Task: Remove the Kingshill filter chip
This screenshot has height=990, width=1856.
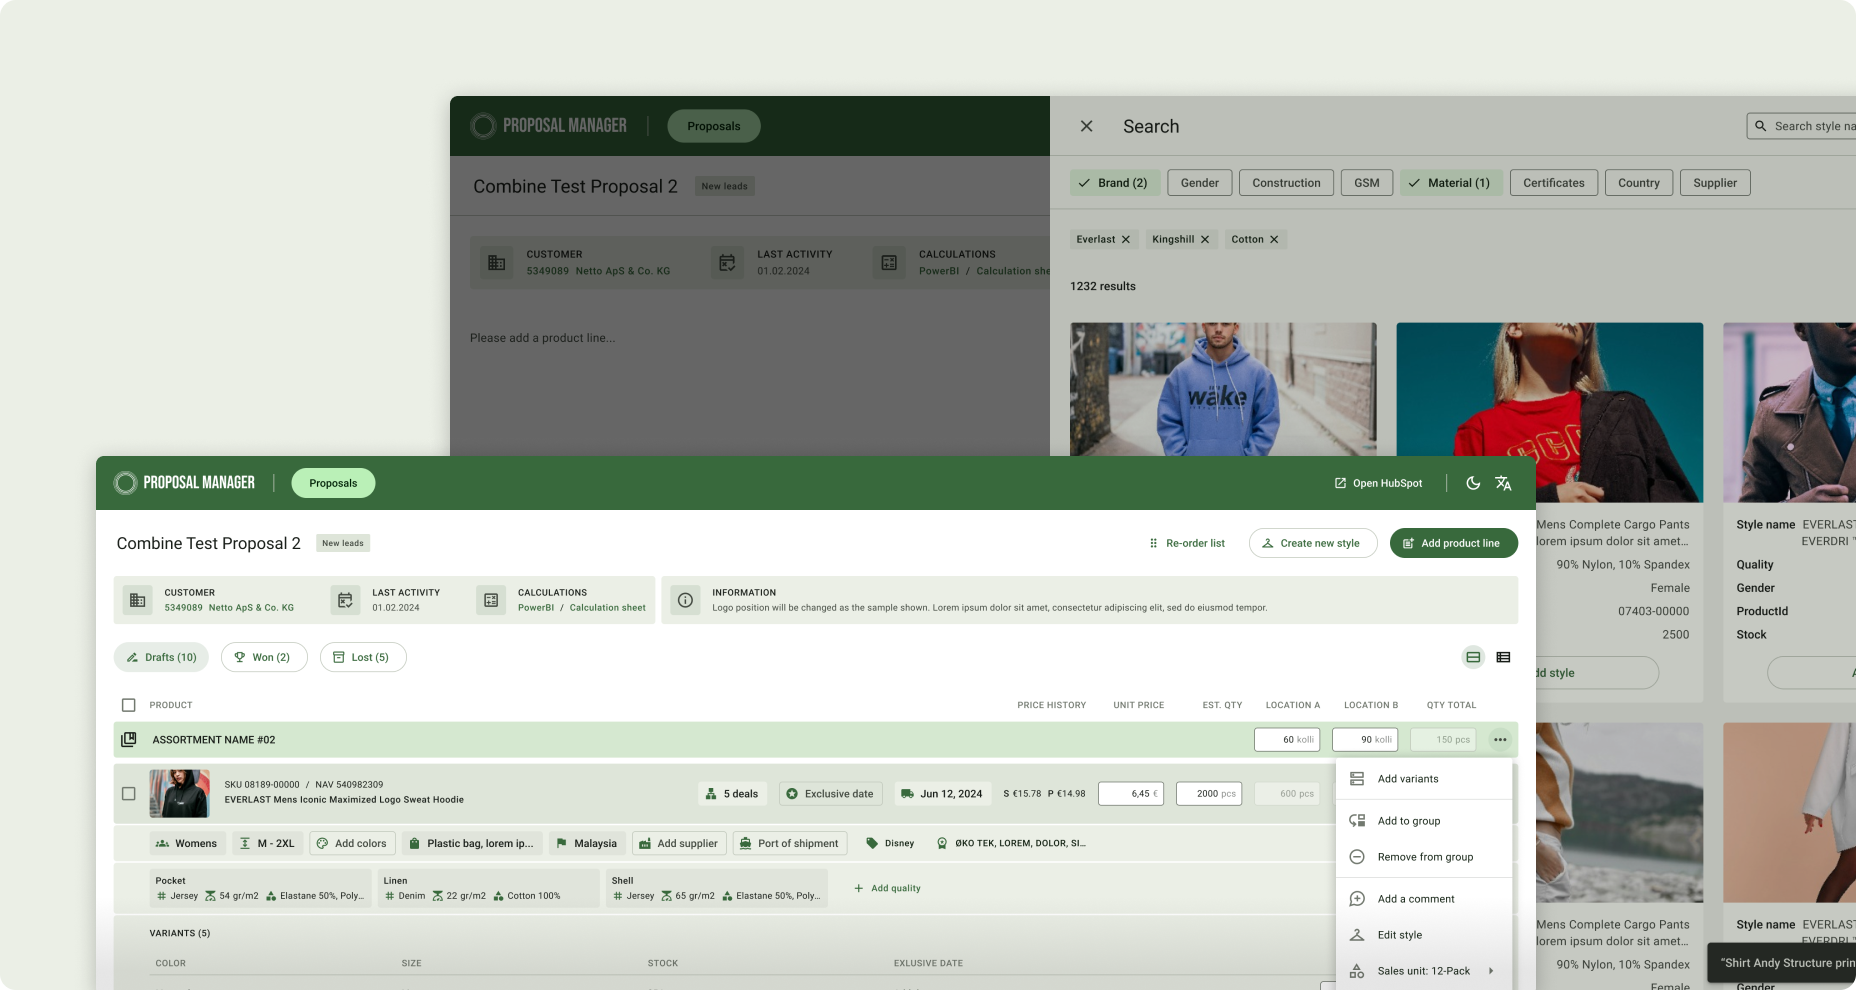Action: [x=1205, y=240]
